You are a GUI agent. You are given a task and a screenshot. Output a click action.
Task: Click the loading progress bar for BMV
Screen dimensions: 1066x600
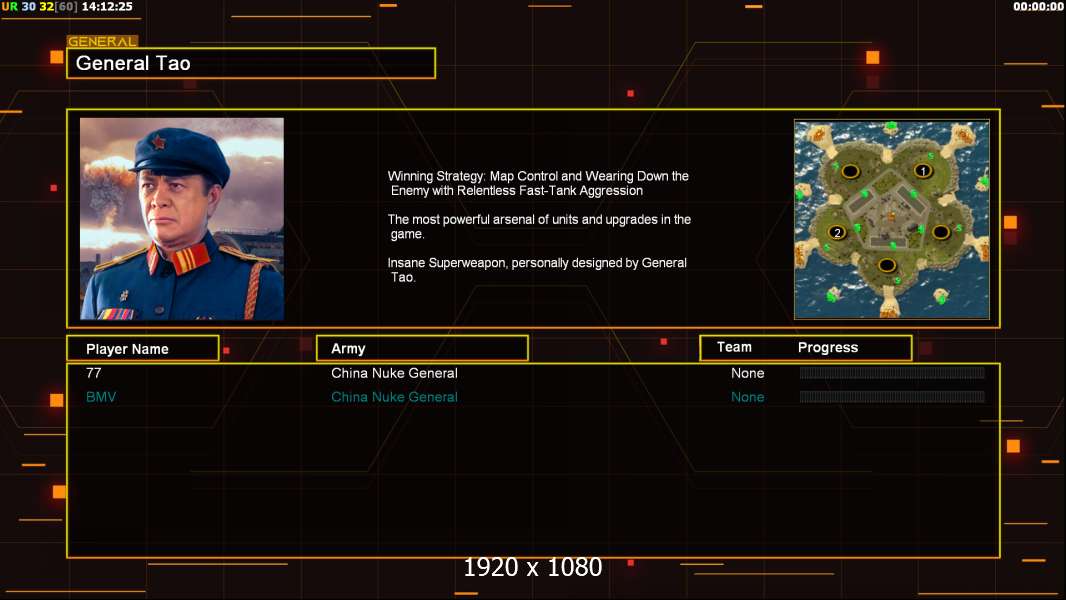pos(892,396)
